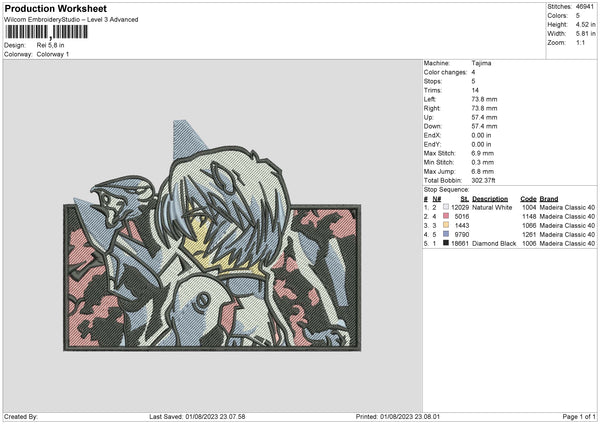Click the Stitches value 46941
This screenshot has height=424, width=600.
[585, 7]
